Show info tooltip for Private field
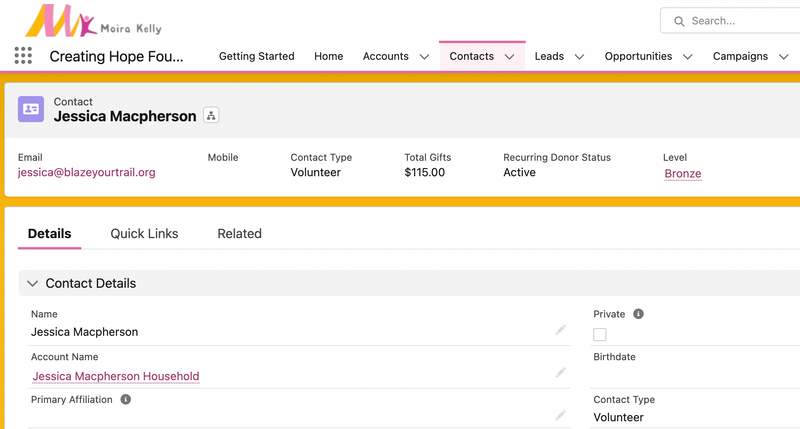 [638, 314]
